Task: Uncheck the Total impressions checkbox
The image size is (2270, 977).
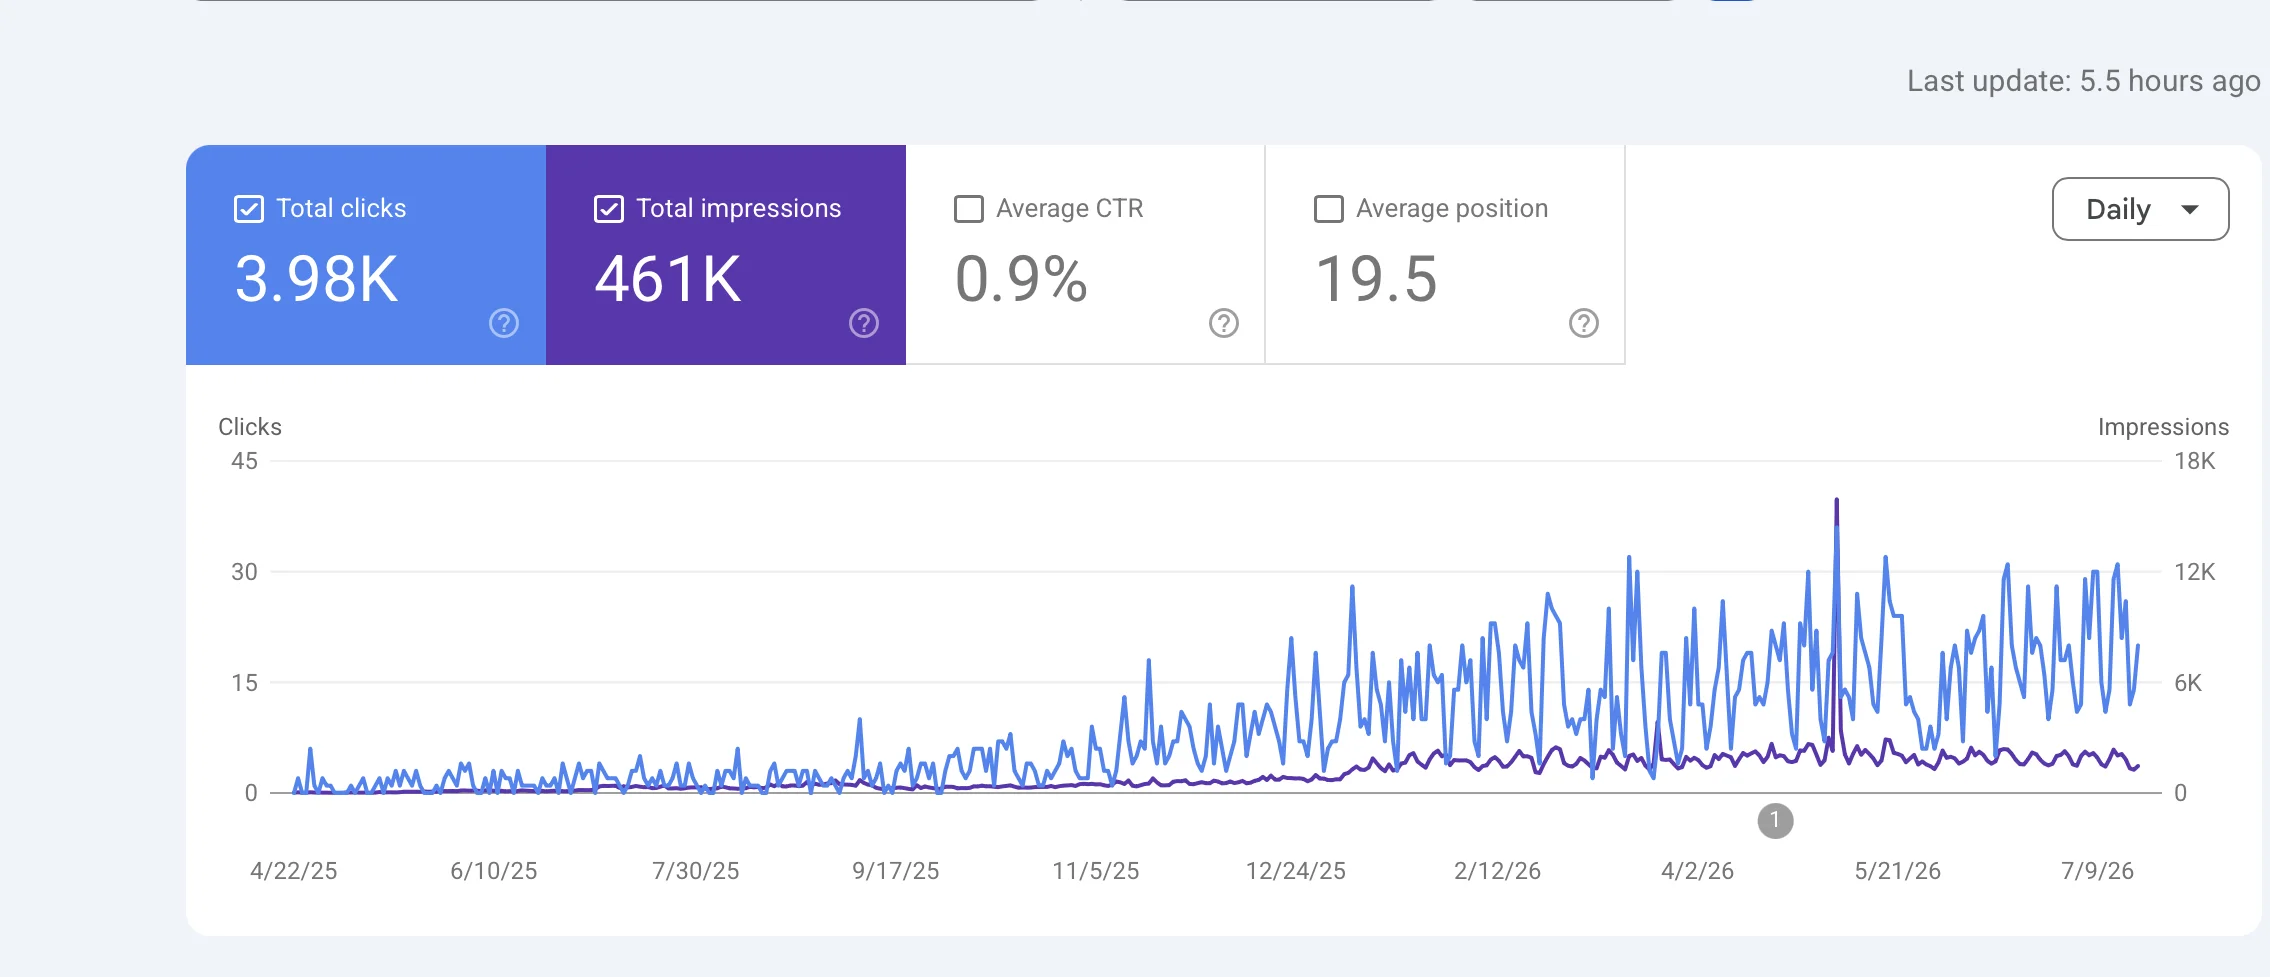Action: (609, 209)
